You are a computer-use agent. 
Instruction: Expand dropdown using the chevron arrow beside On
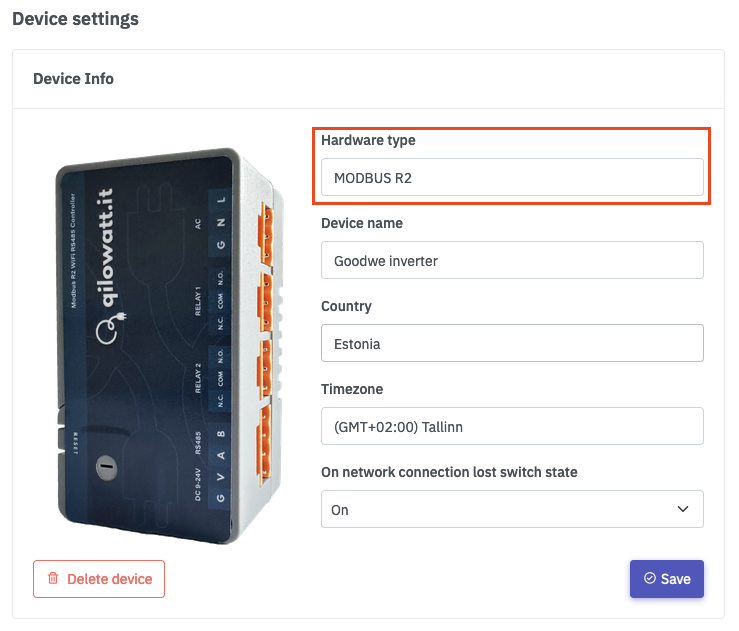click(x=683, y=509)
